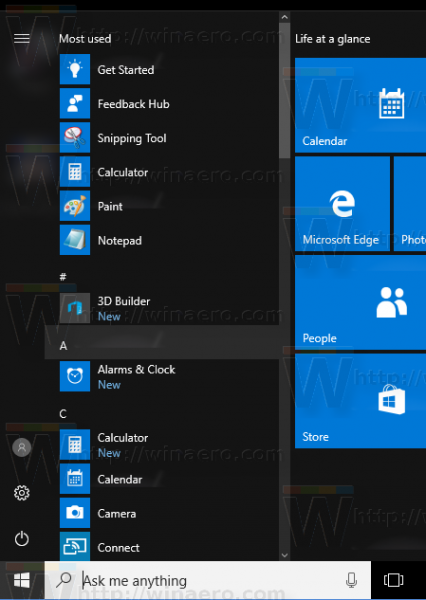
Task: Select Camera text label
Action: (x=117, y=514)
